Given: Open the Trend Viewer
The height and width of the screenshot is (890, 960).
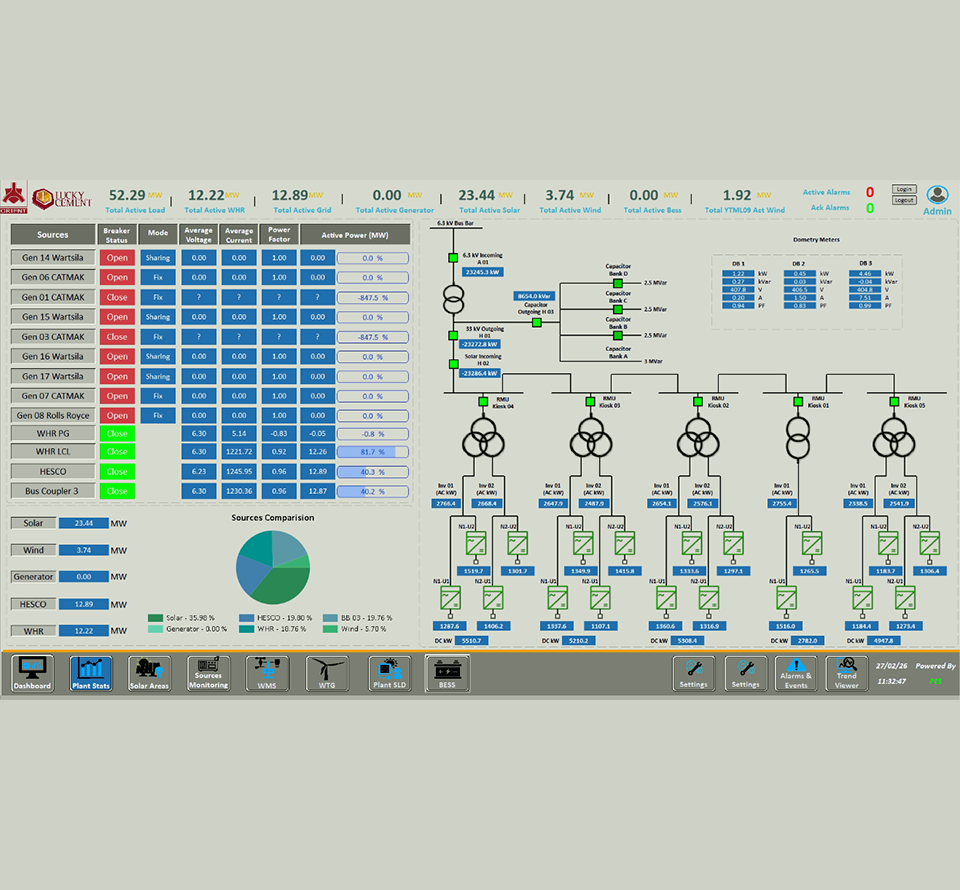Looking at the screenshot, I should (846, 674).
